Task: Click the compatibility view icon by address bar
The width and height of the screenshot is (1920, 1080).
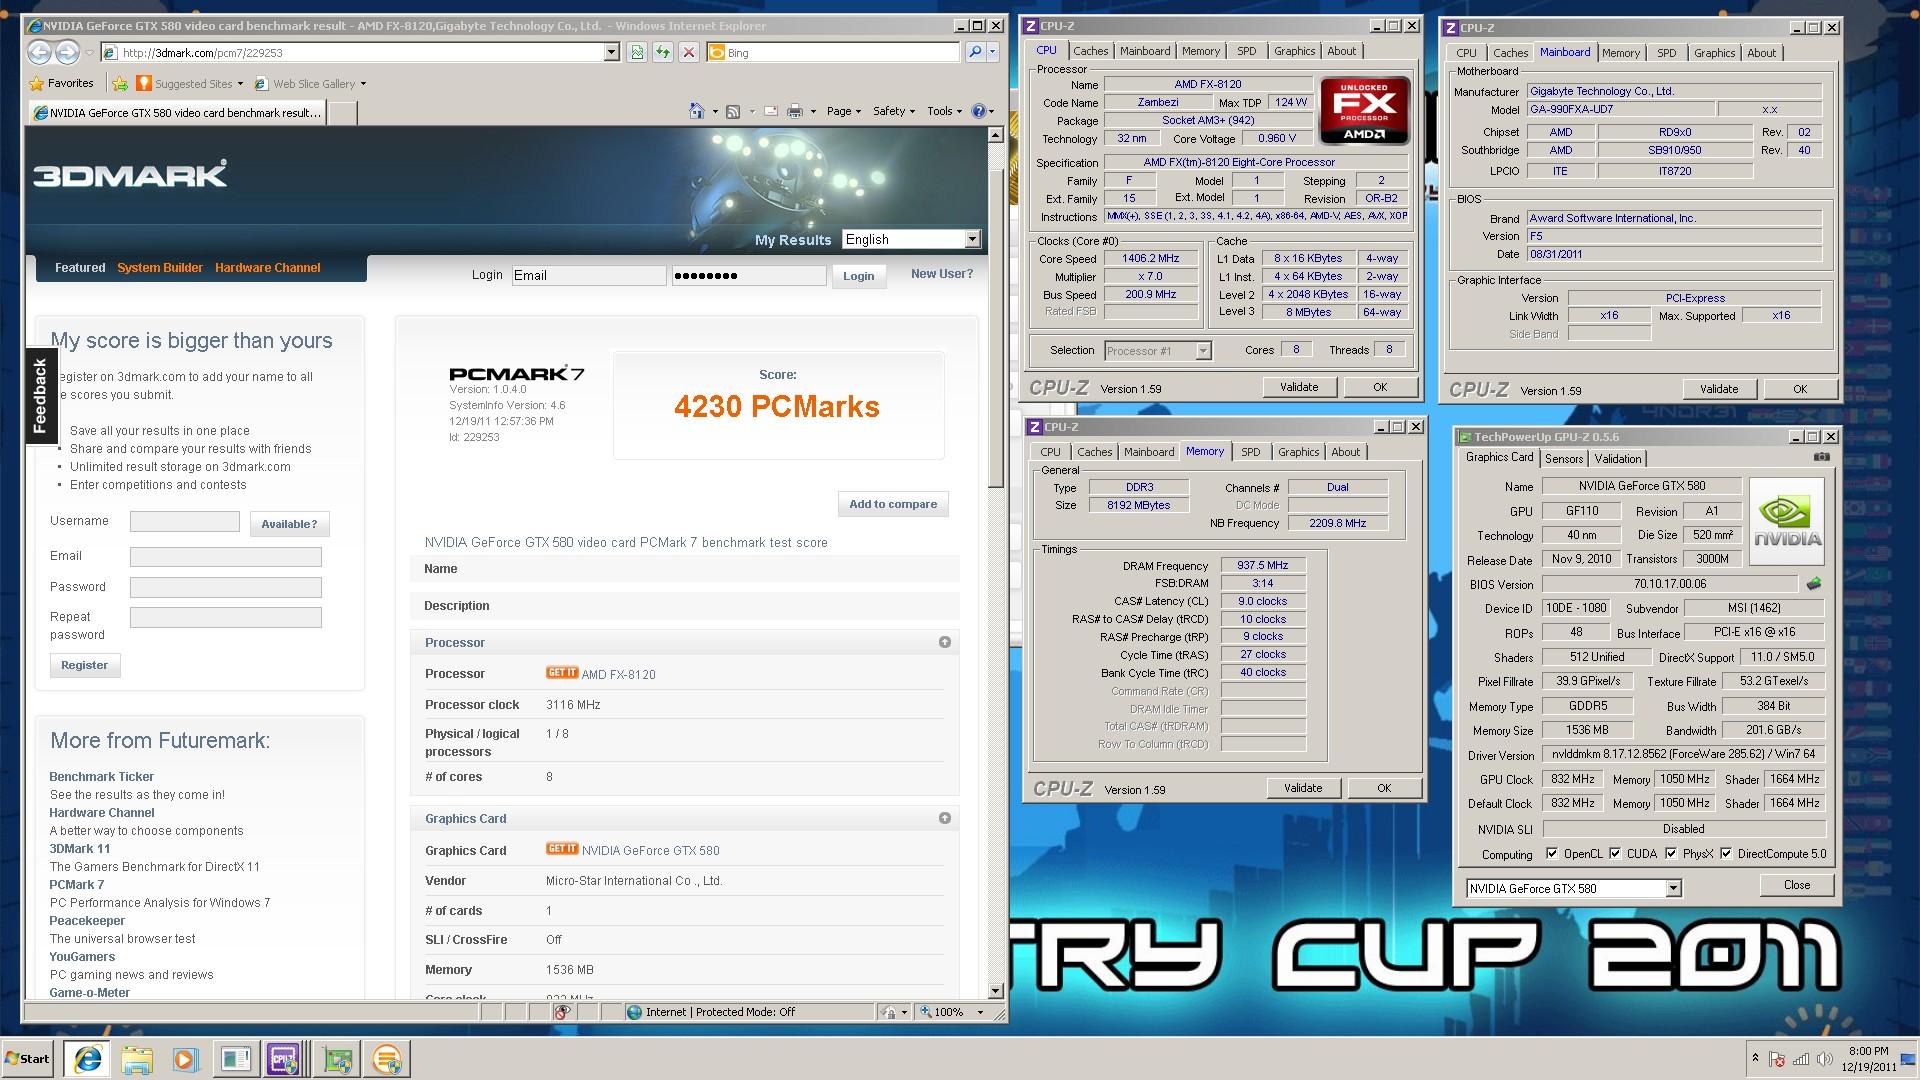Action: [x=637, y=52]
